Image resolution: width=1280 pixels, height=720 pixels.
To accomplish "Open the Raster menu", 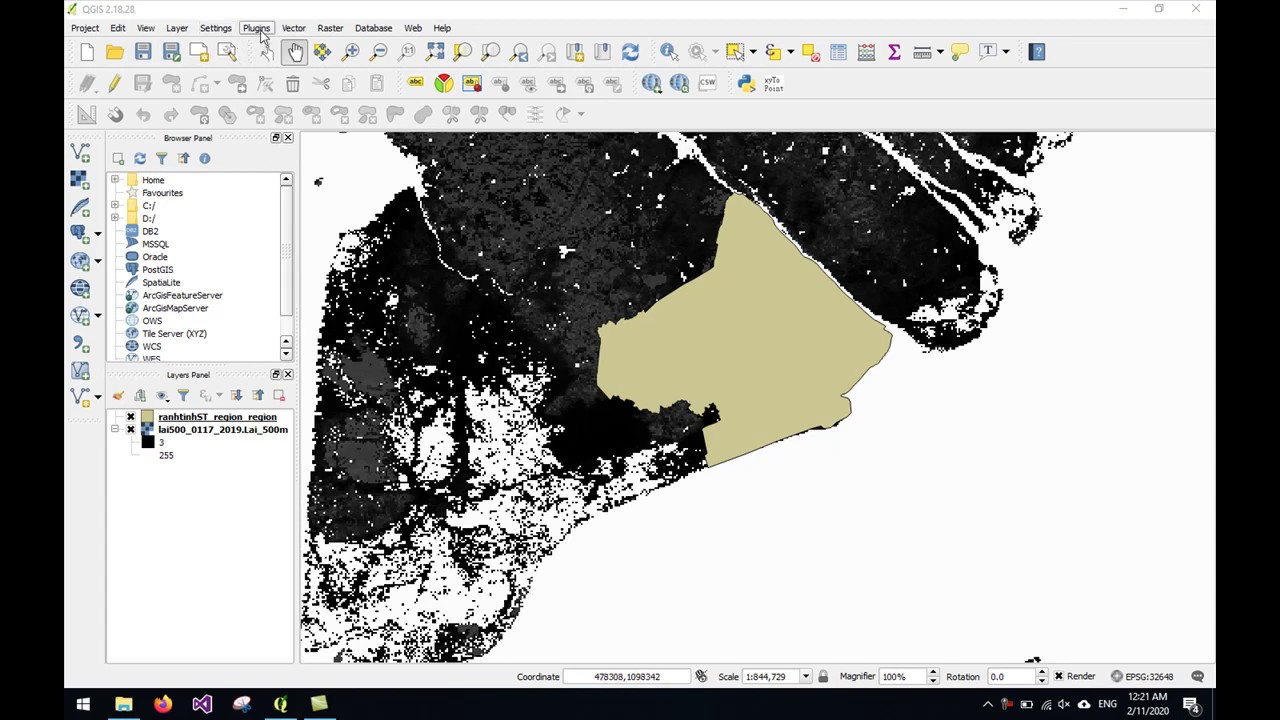I will point(330,28).
